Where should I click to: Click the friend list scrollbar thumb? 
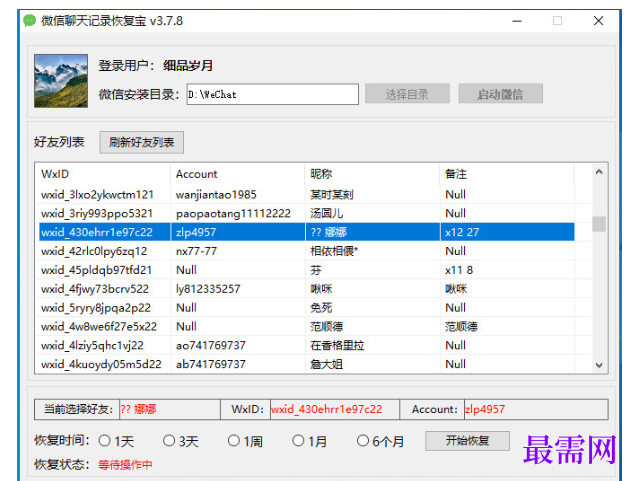click(x=599, y=224)
